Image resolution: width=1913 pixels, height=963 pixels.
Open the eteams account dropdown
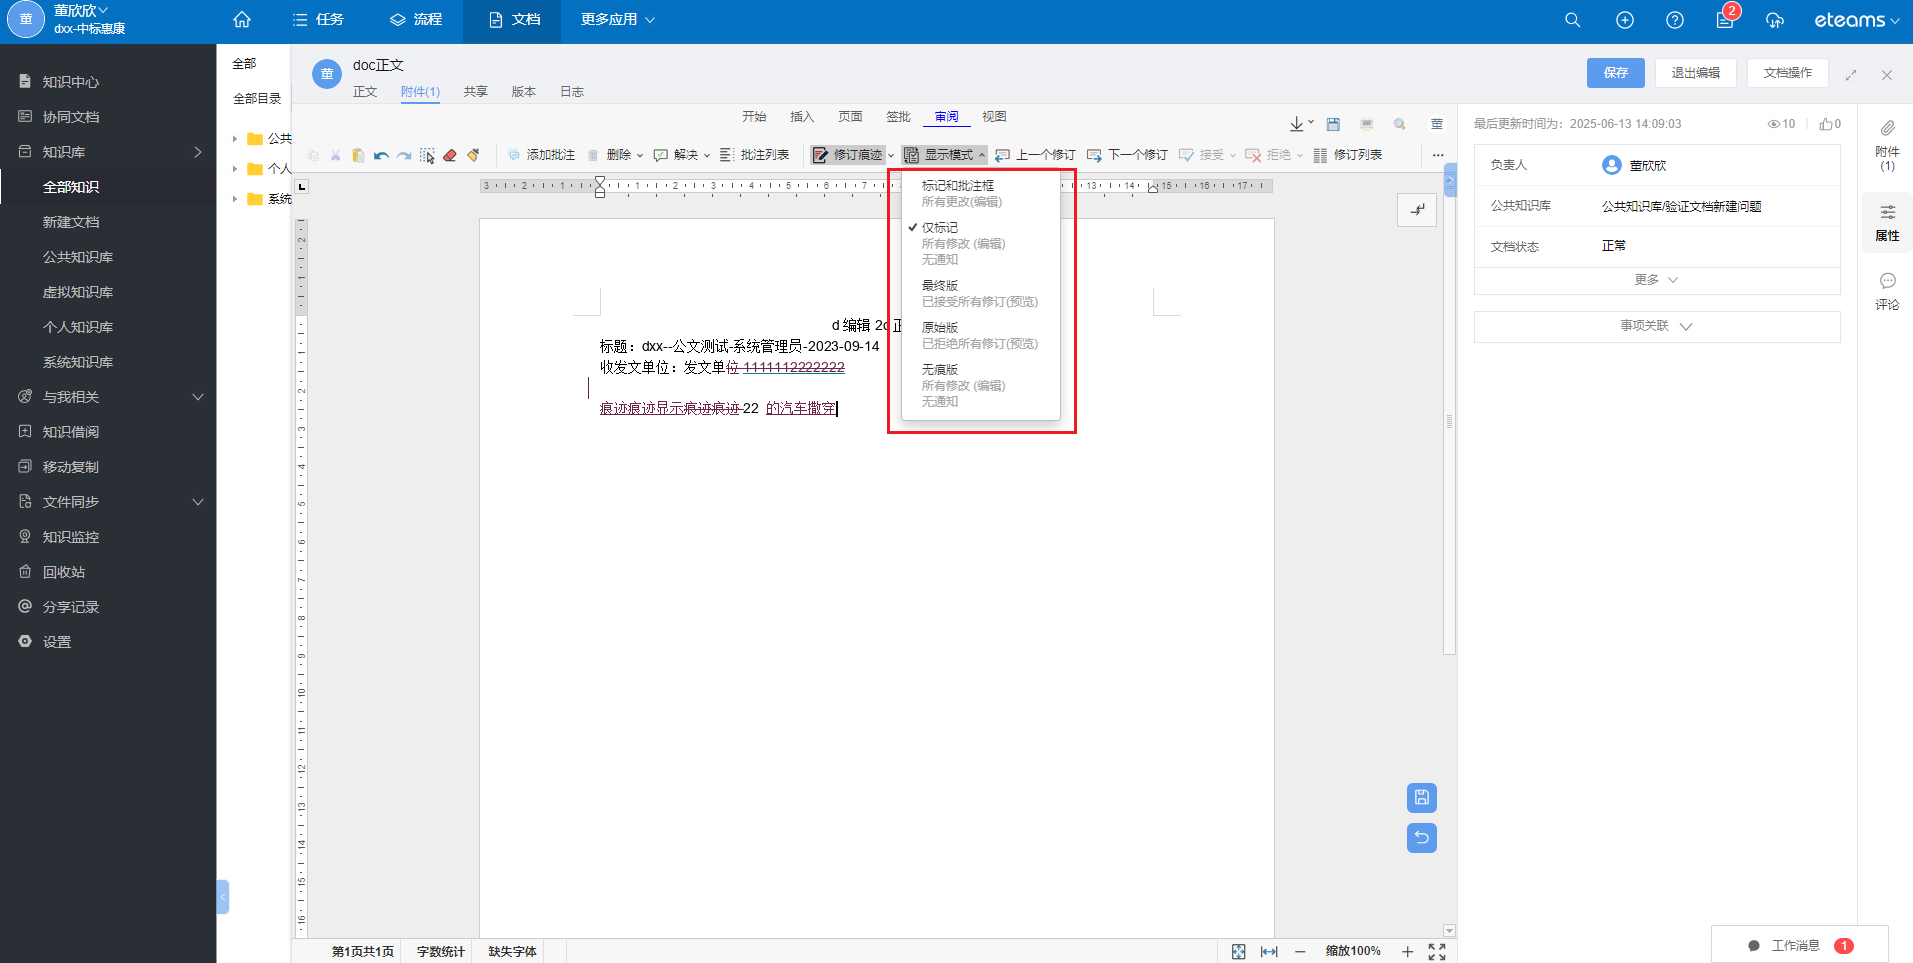click(1856, 20)
